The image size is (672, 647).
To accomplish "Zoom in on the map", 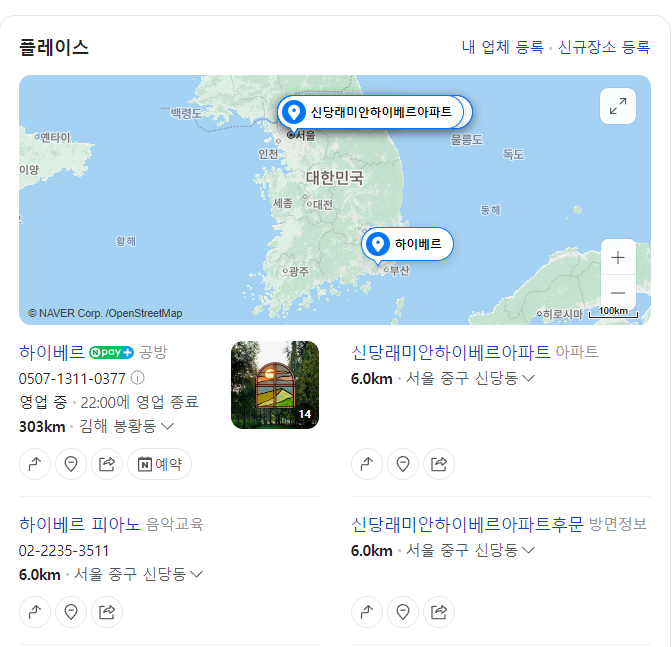I will [x=618, y=257].
